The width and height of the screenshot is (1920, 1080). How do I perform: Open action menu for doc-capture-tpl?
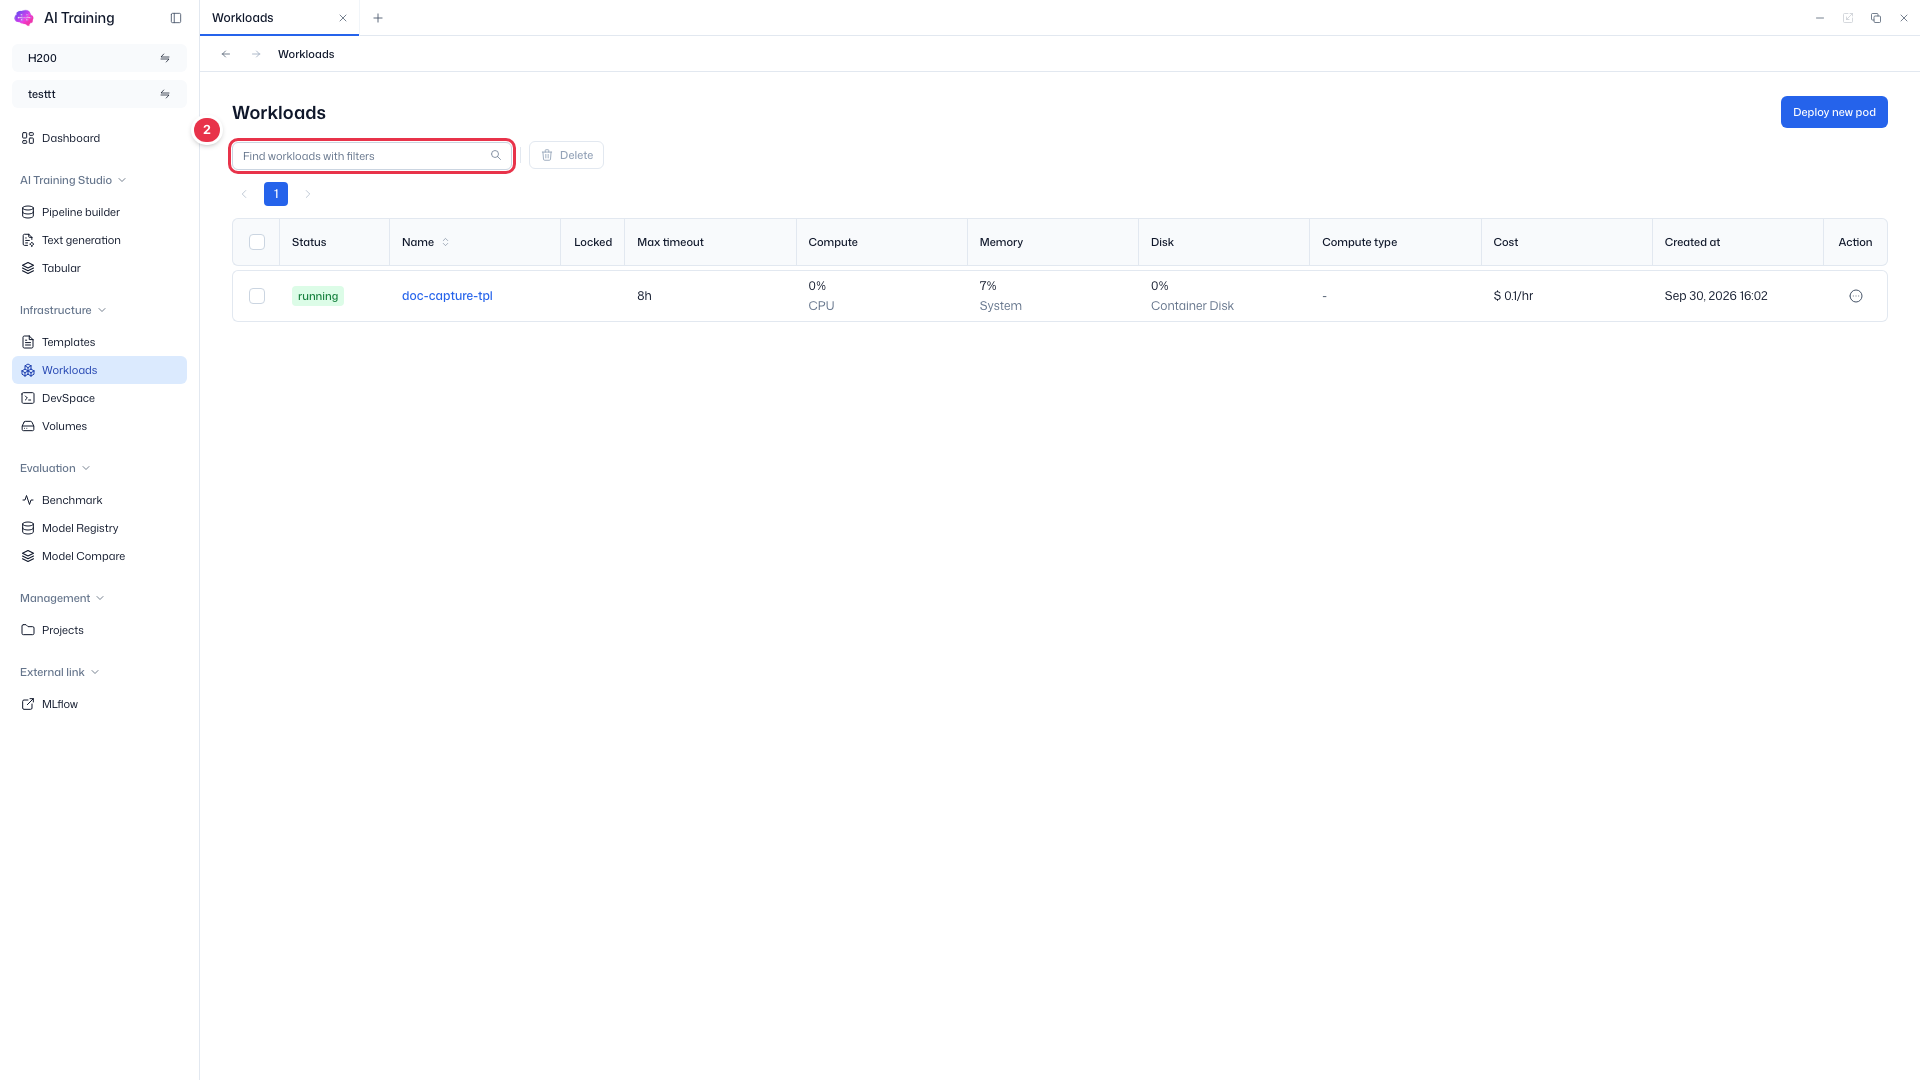pos(1856,296)
